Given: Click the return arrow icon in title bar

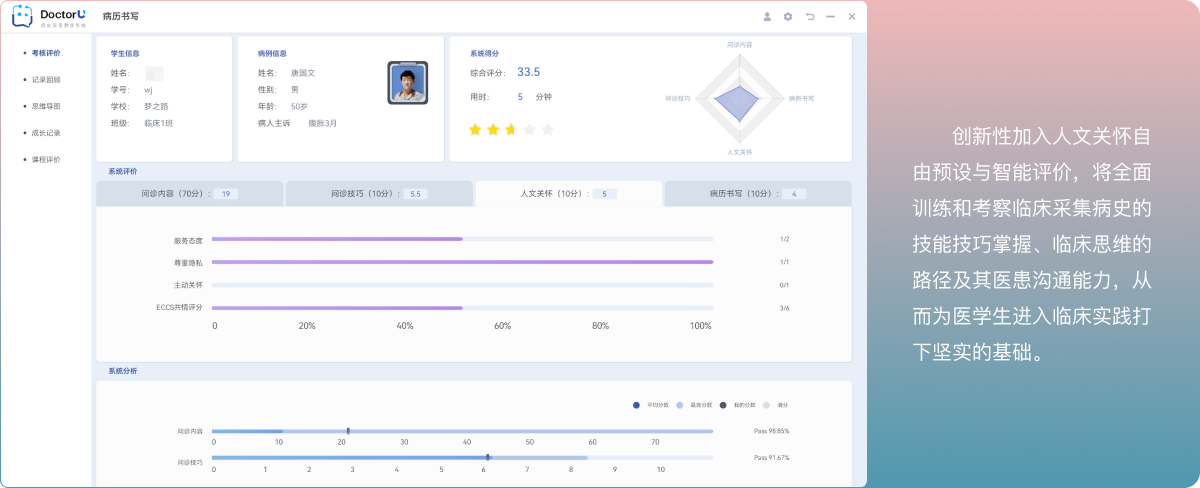Looking at the screenshot, I should (x=809, y=17).
